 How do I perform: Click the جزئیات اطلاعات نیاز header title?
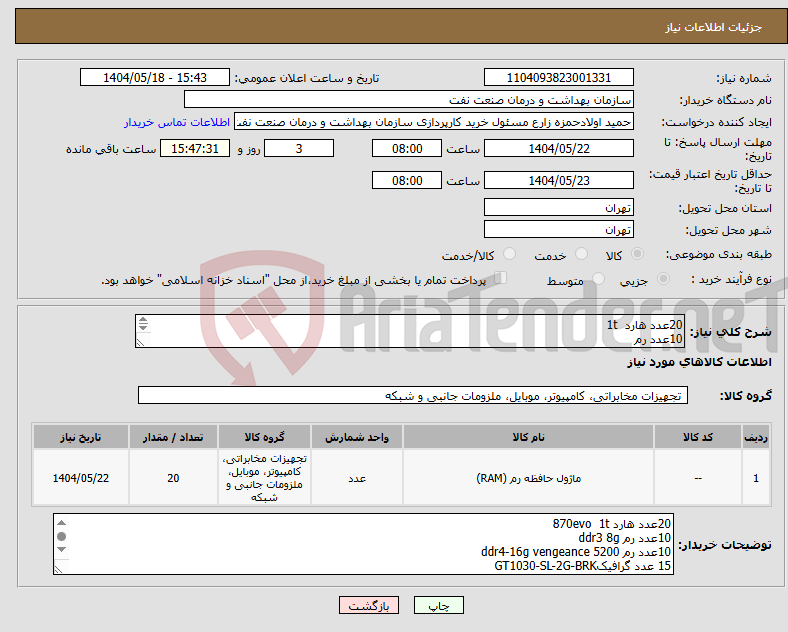point(714,27)
